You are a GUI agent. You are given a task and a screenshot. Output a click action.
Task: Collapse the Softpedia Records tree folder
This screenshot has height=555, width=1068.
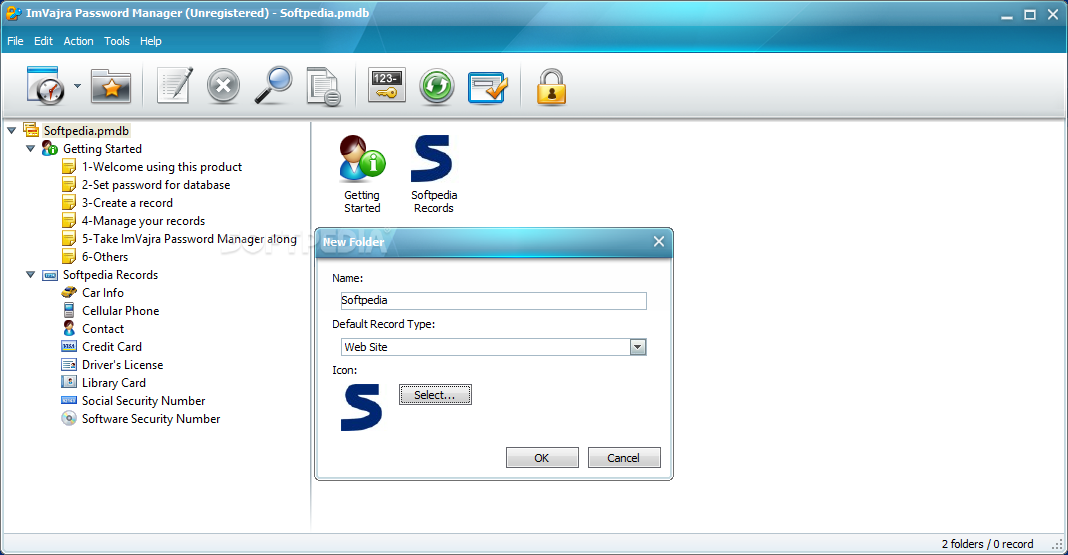30,274
